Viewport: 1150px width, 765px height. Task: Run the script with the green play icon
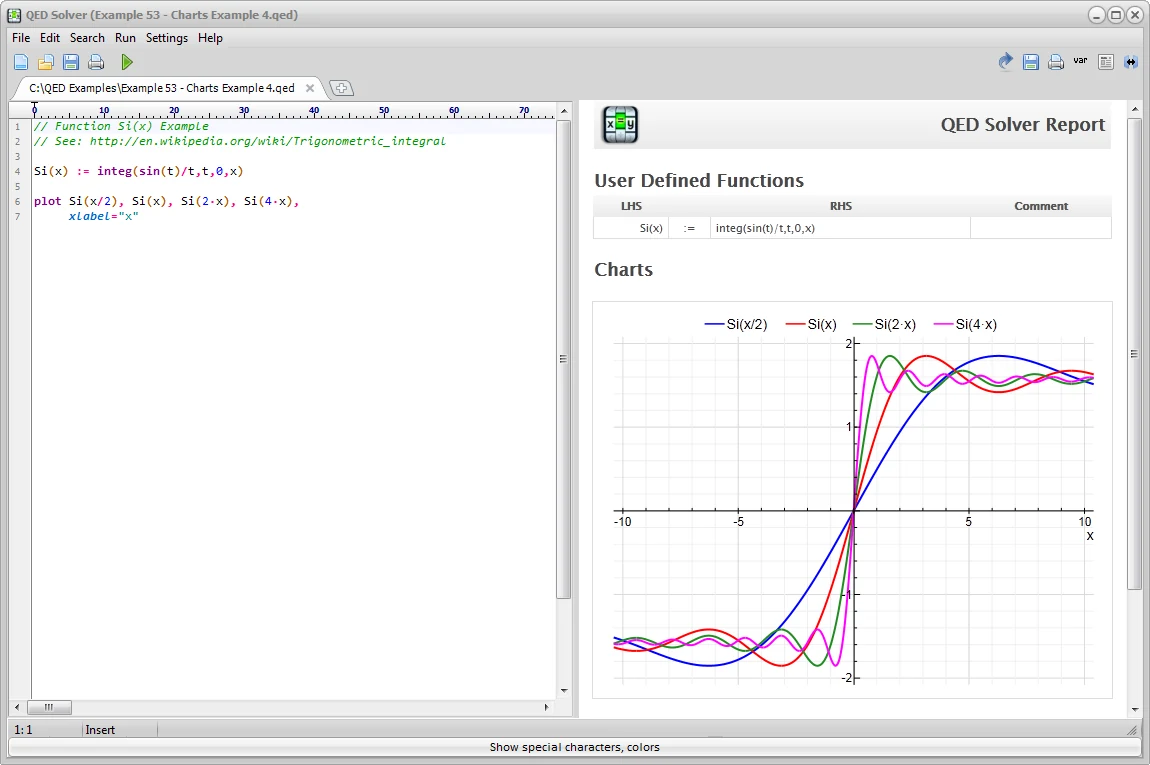tap(127, 62)
